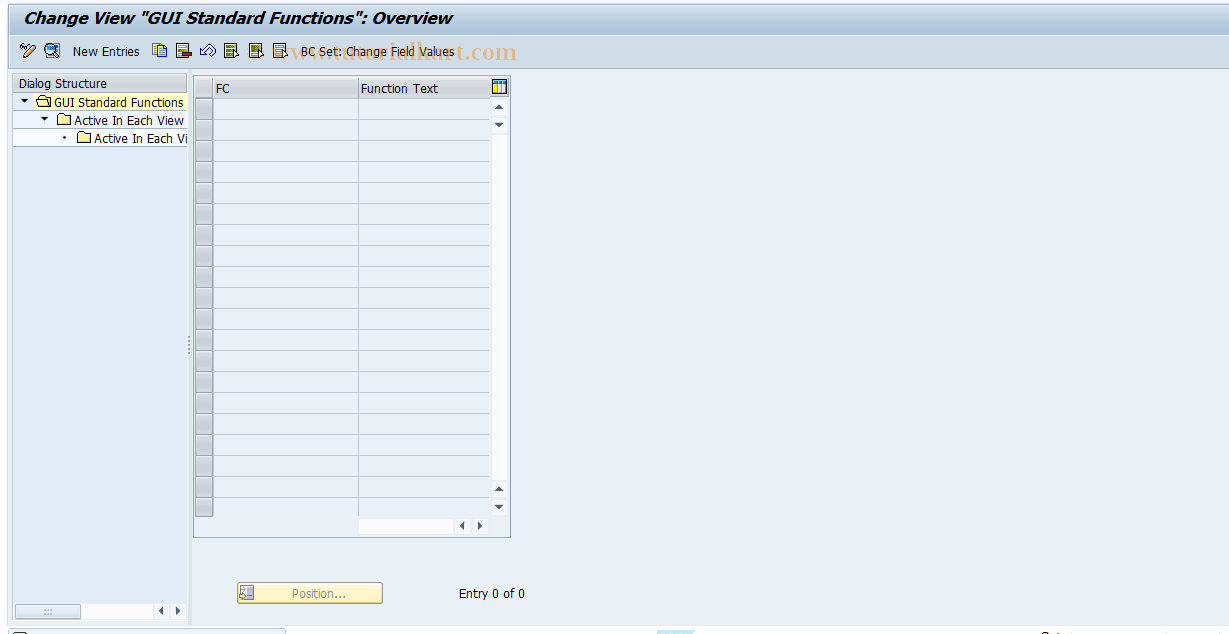Image resolution: width=1229 pixels, height=634 pixels.
Task: Collapse the first Active In Each View node
Action: pyautogui.click(x=44, y=120)
